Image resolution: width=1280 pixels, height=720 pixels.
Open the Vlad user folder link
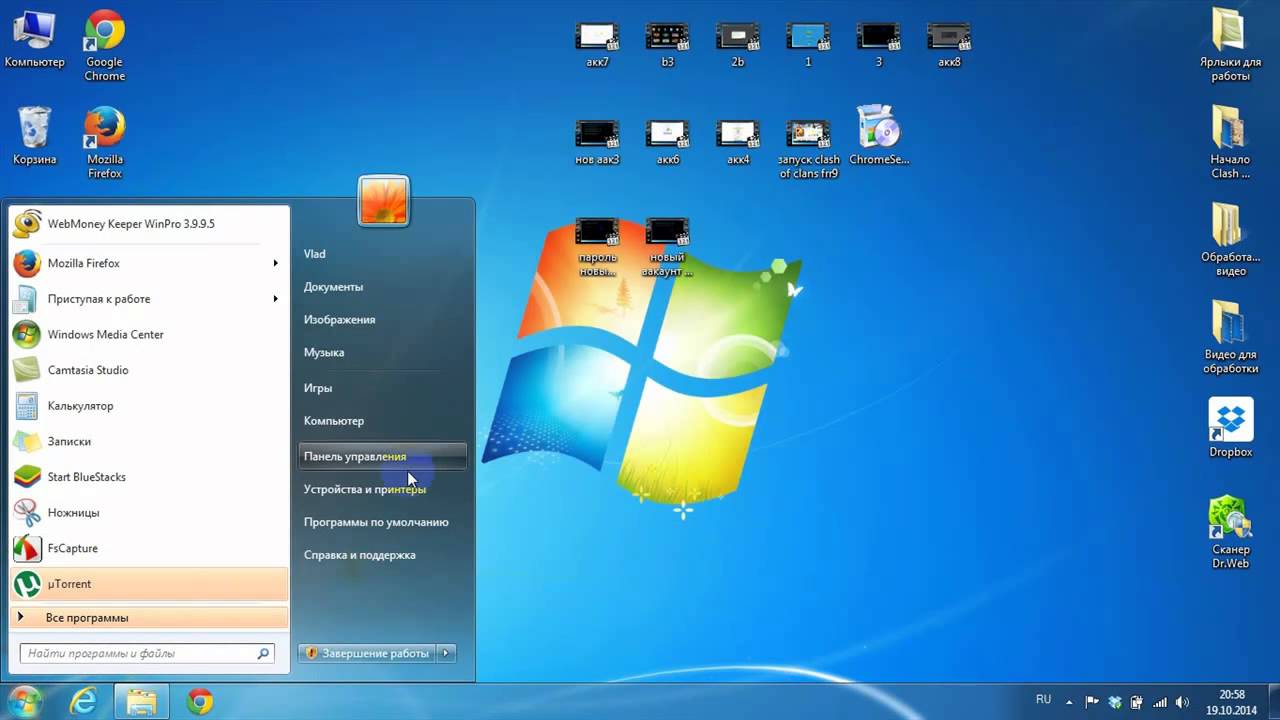[x=383, y=254]
